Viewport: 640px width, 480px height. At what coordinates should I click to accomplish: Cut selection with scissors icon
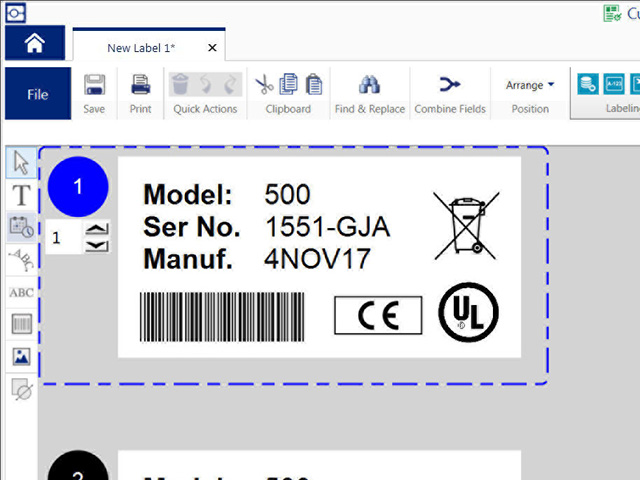264,84
